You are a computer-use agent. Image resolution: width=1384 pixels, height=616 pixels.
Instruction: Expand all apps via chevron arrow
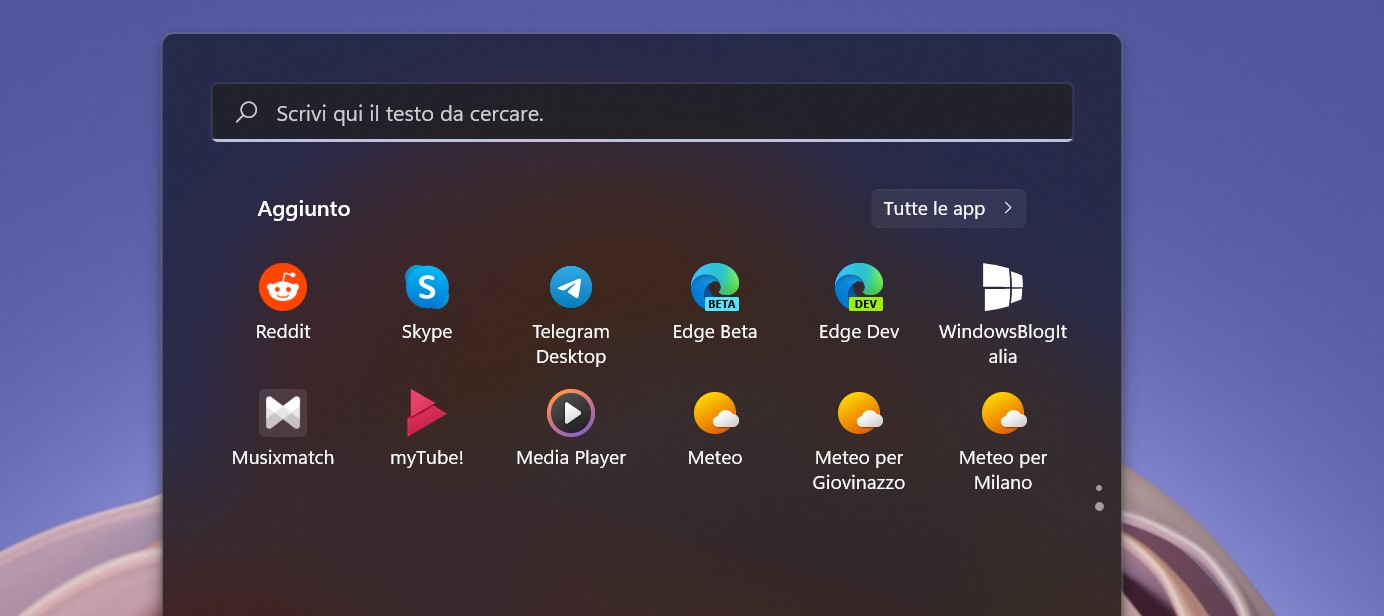point(1008,209)
